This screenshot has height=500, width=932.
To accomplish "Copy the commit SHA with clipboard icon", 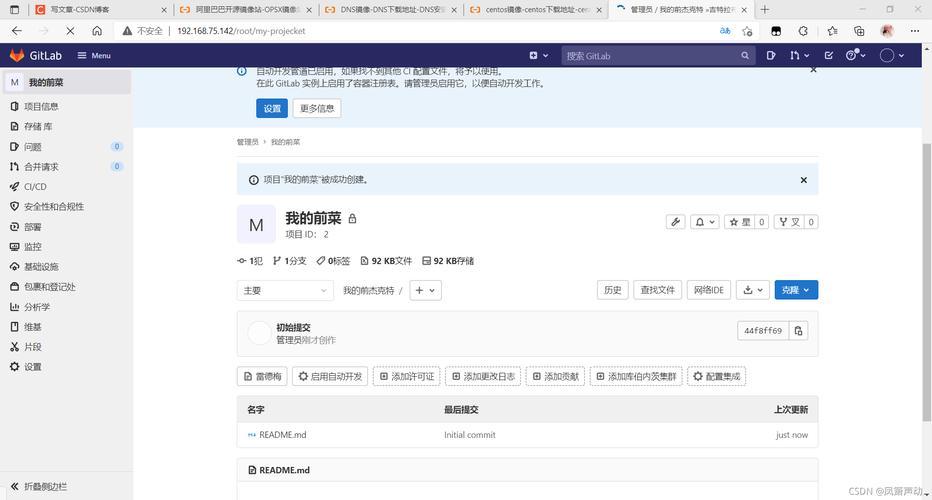I will 798,331.
